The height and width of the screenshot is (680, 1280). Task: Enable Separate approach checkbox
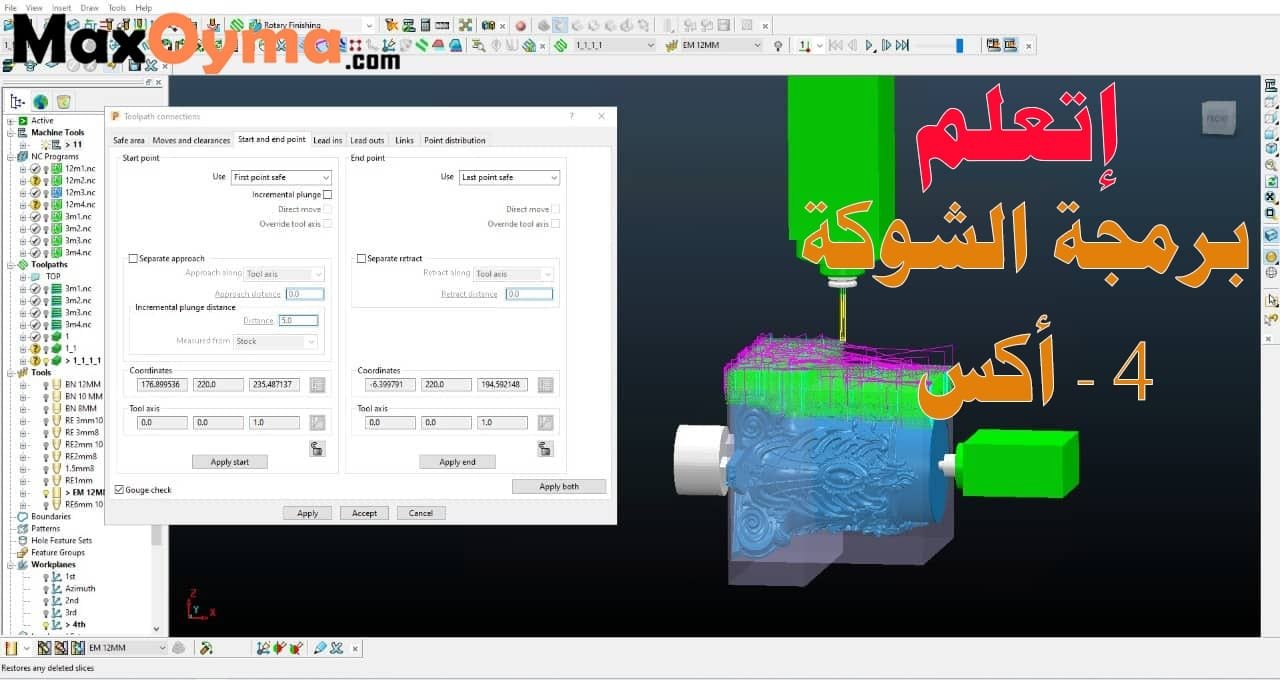click(x=133, y=259)
